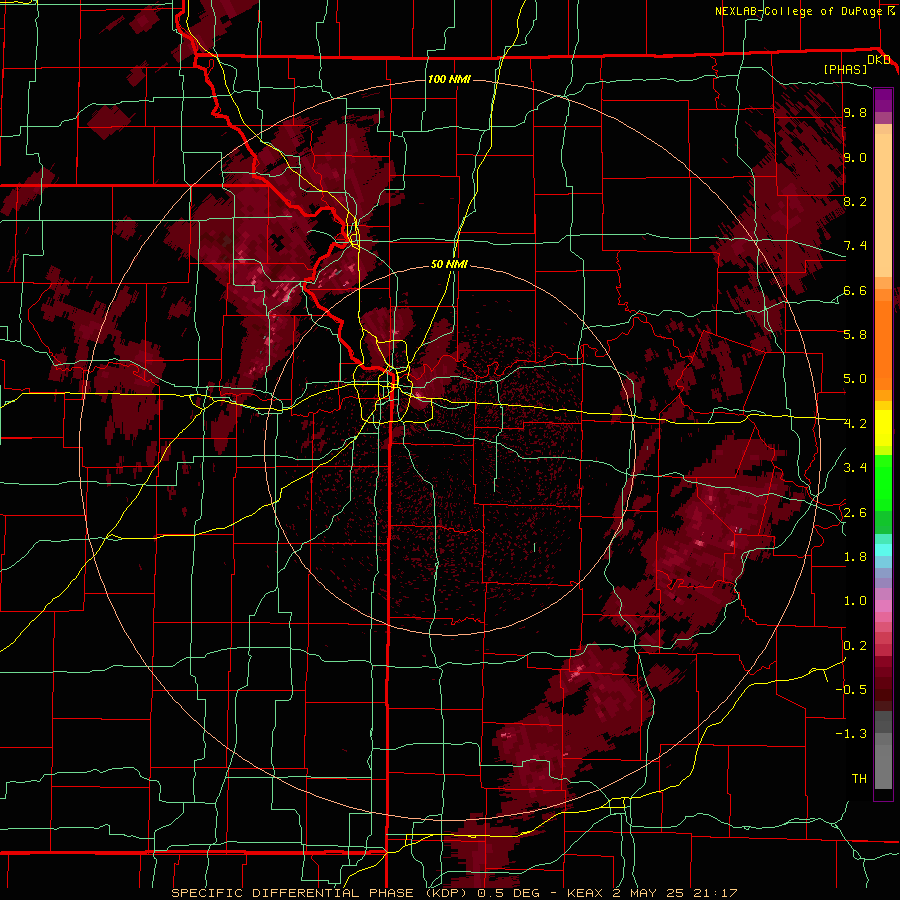Click the 9.0 scale value
The image size is (900, 900).
coord(855,157)
